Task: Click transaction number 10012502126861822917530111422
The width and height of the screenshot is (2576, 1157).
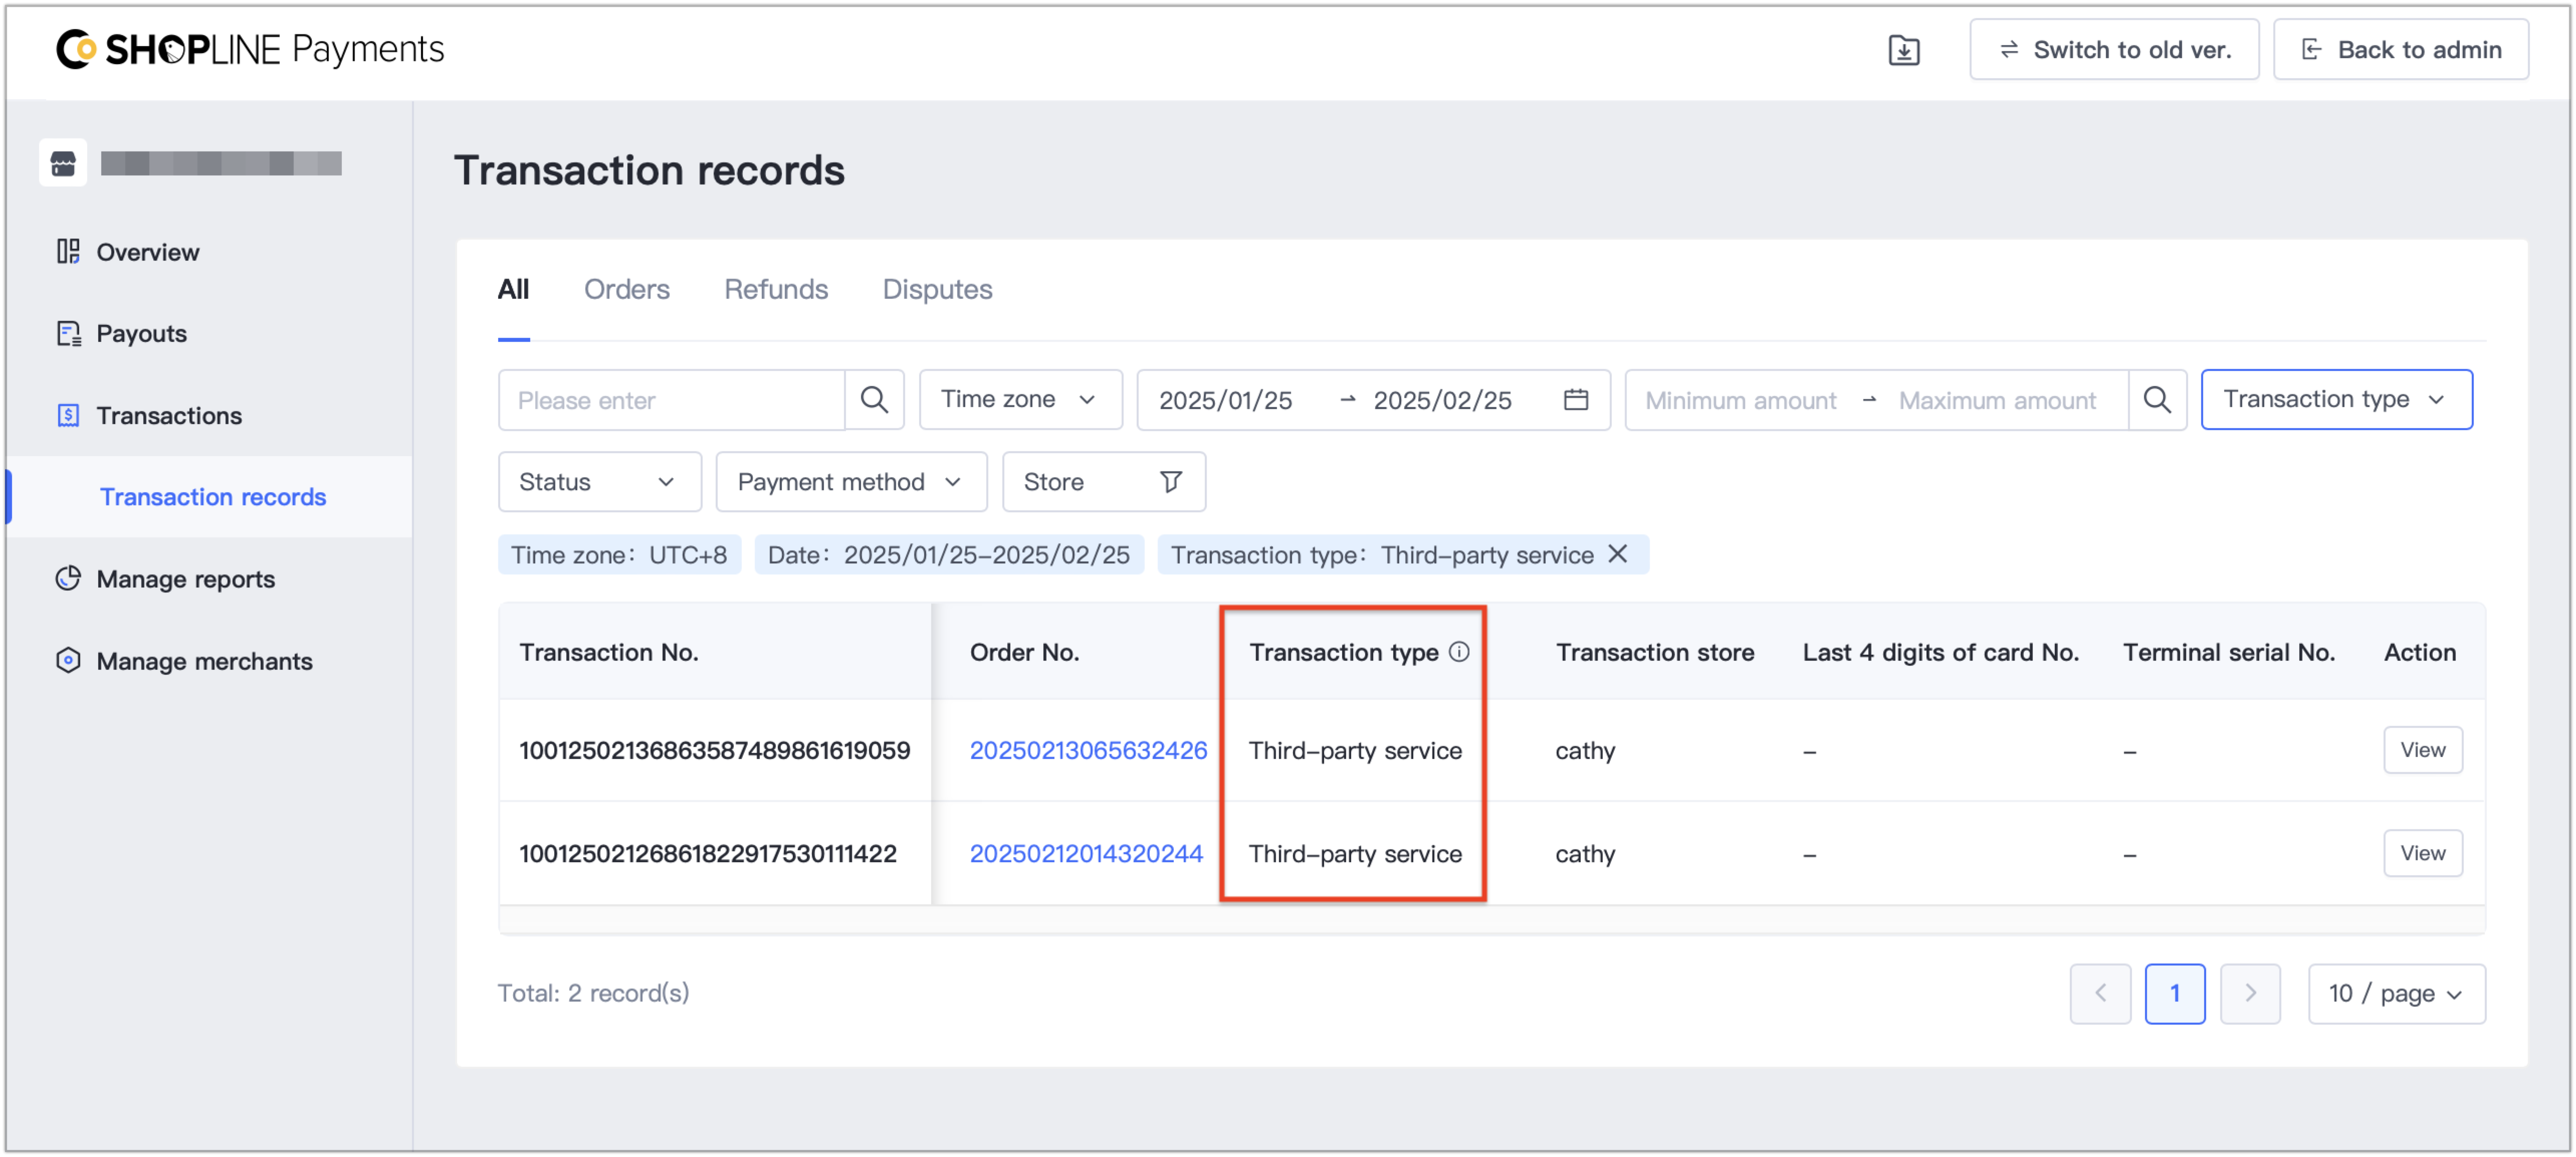Action: click(x=708, y=854)
